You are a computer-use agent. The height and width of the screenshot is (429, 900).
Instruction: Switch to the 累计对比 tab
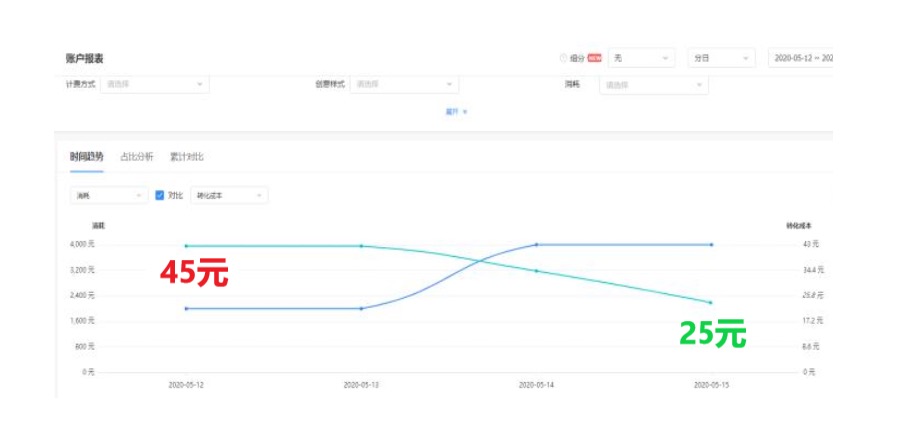[x=187, y=157]
